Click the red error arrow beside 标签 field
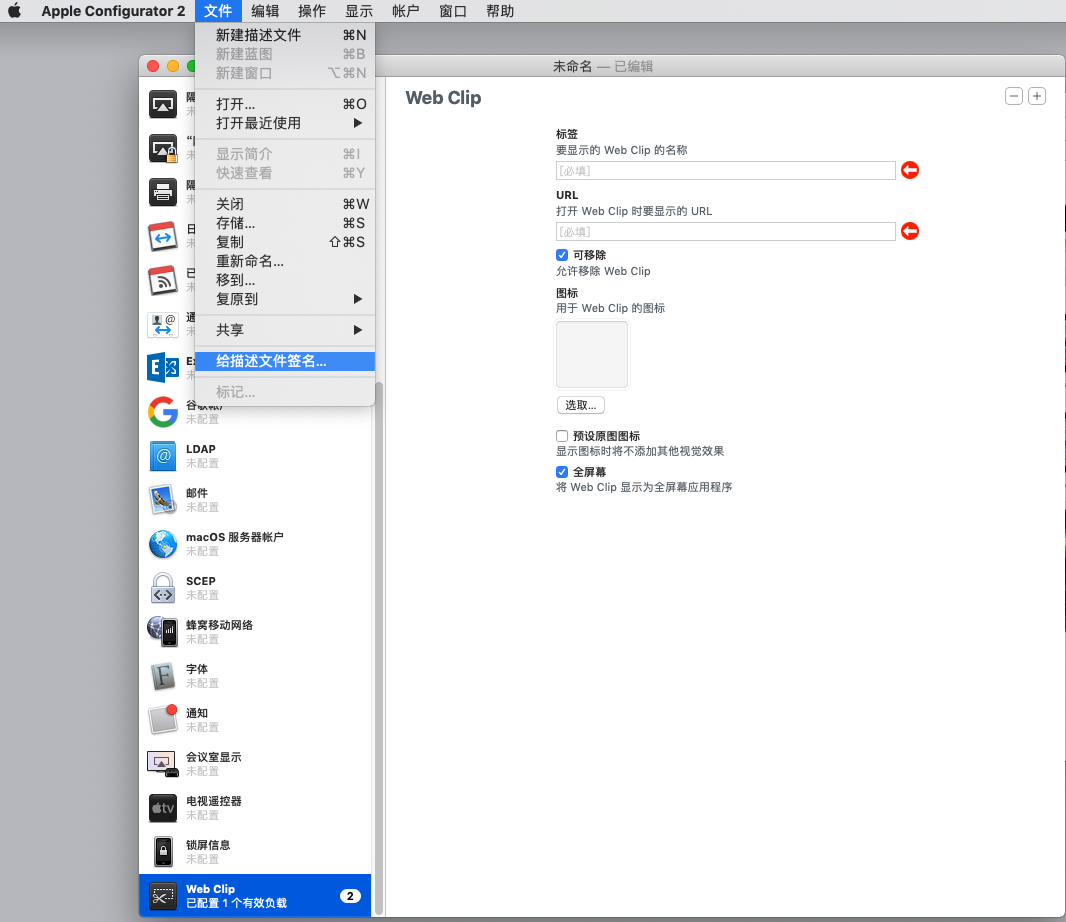The height and width of the screenshot is (922, 1066). pos(910,170)
